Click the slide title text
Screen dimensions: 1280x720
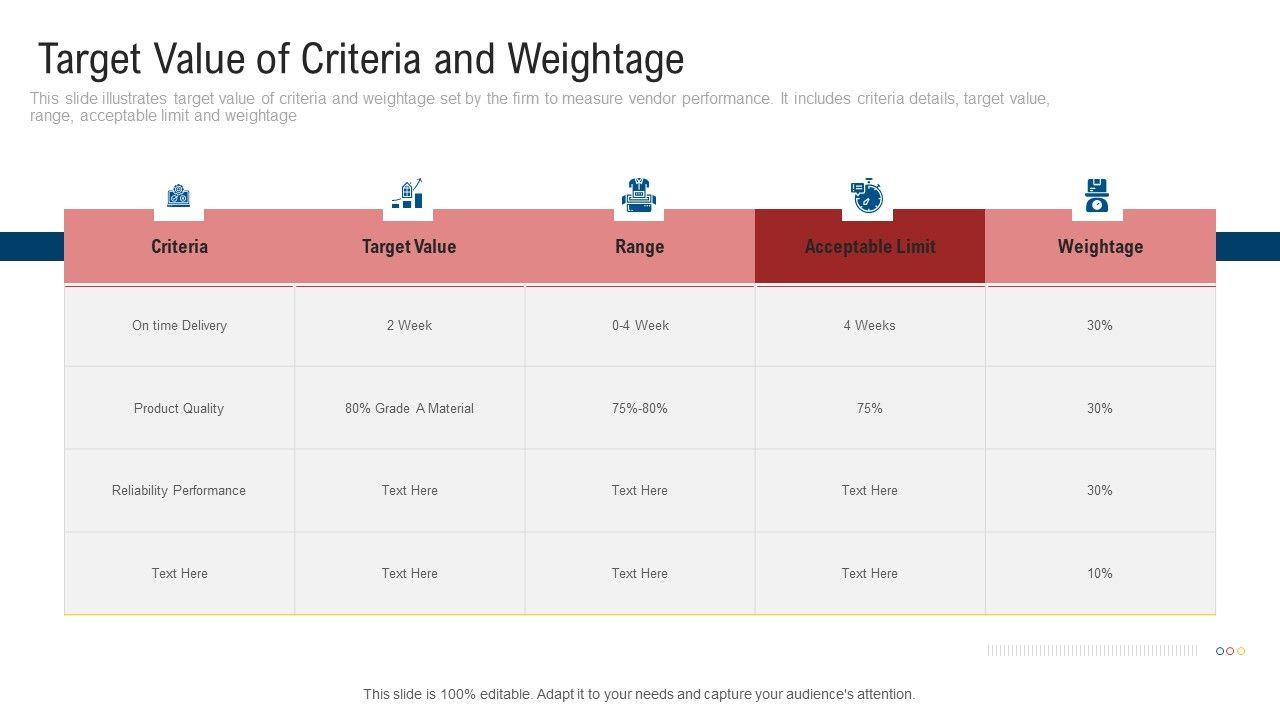pyautogui.click(x=361, y=60)
